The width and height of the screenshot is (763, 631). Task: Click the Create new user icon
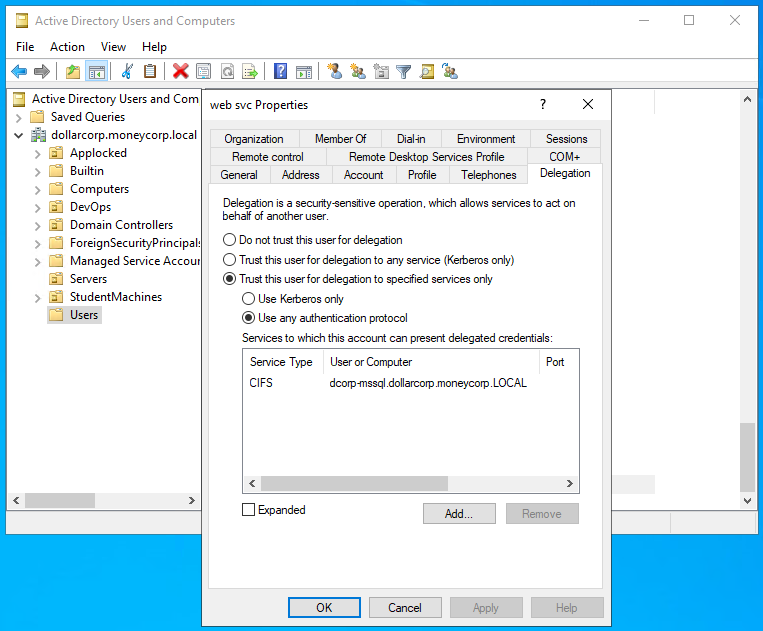coord(334,71)
